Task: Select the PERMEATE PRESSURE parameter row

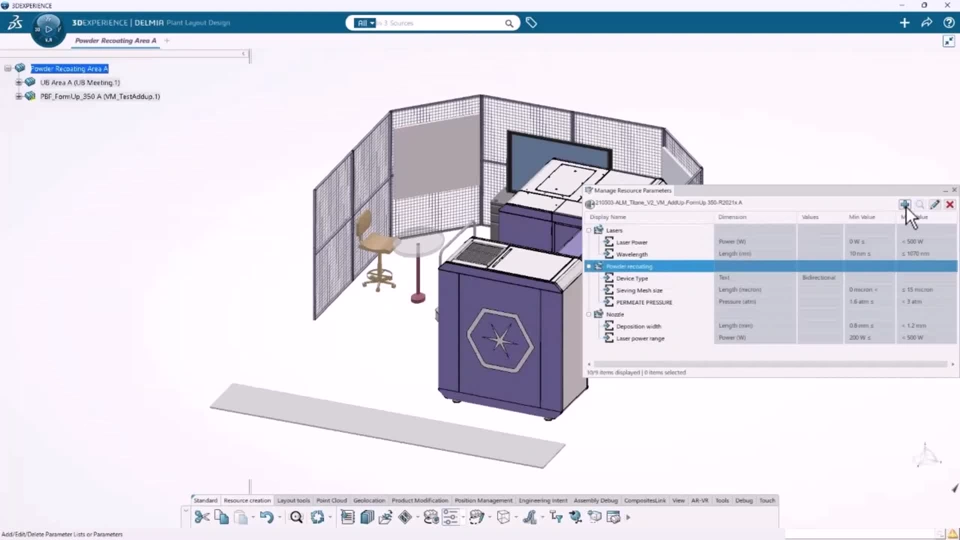Action: coord(771,302)
